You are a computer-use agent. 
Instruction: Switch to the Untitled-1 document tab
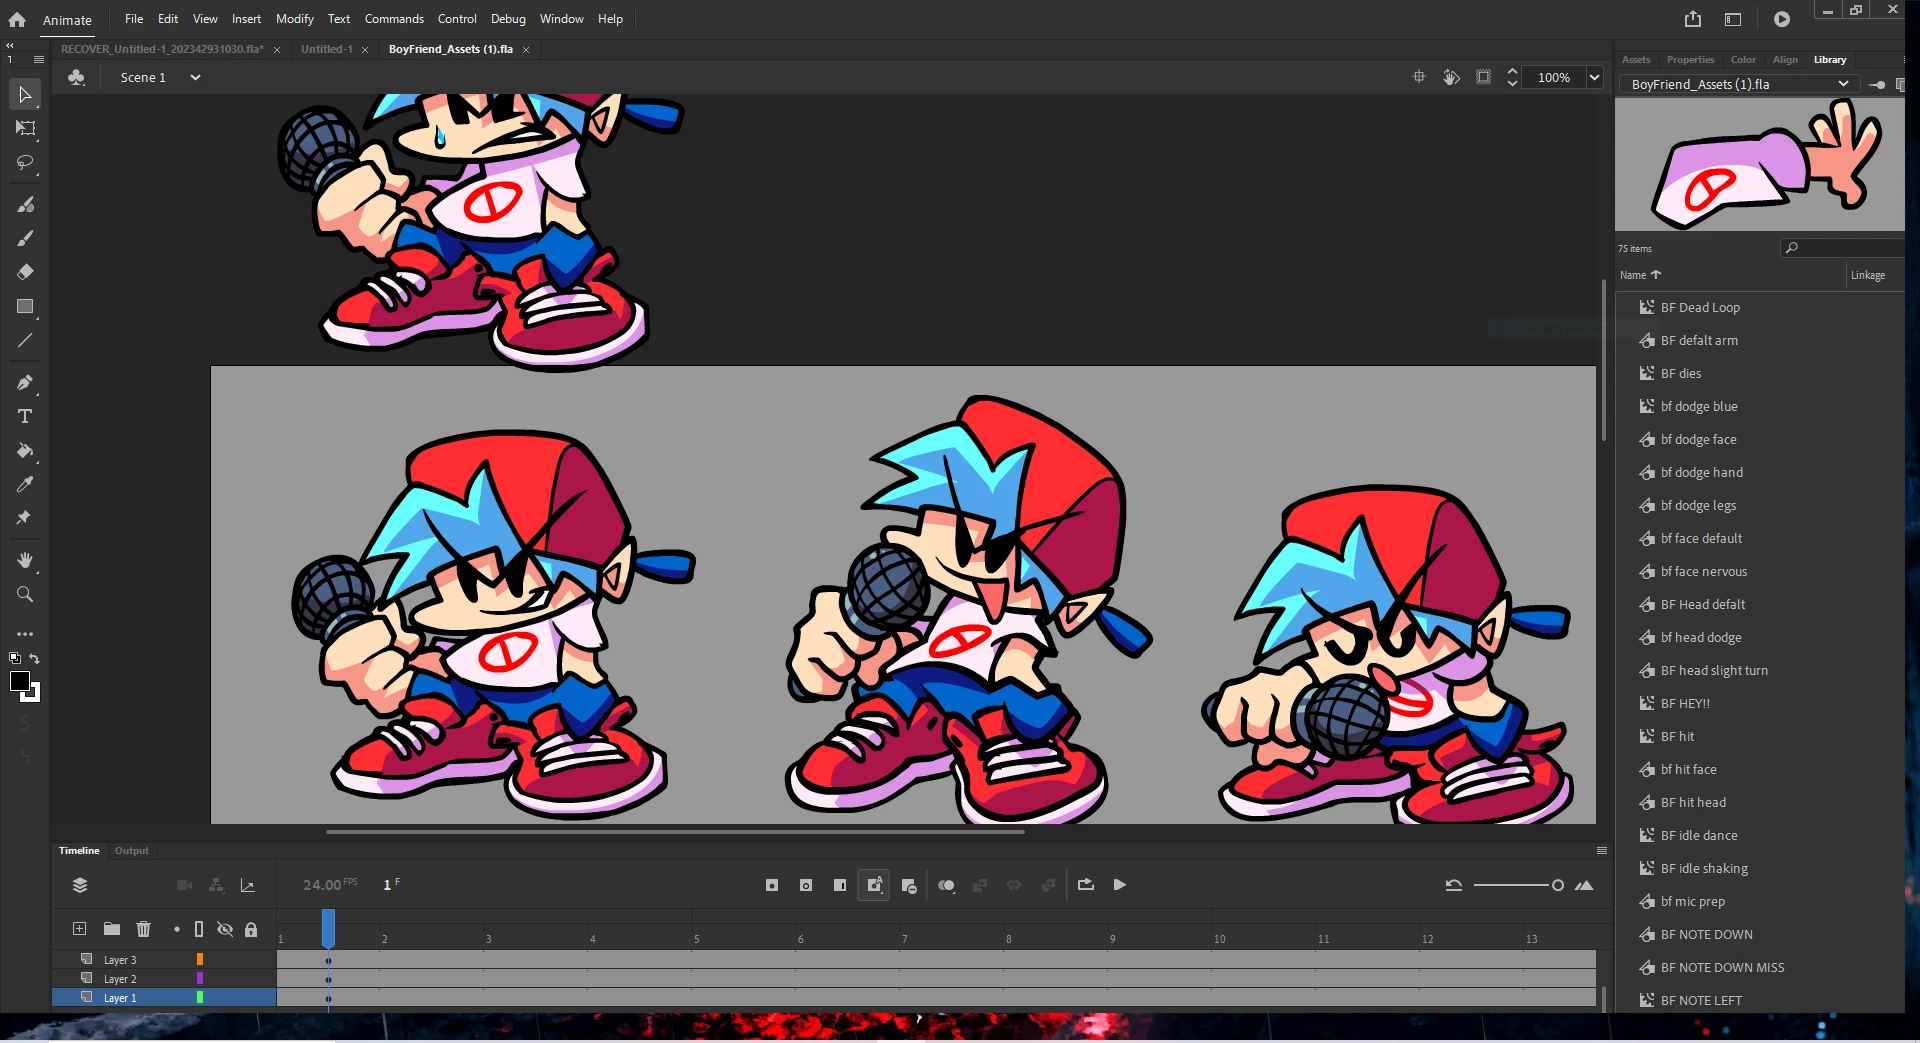pyautogui.click(x=327, y=49)
